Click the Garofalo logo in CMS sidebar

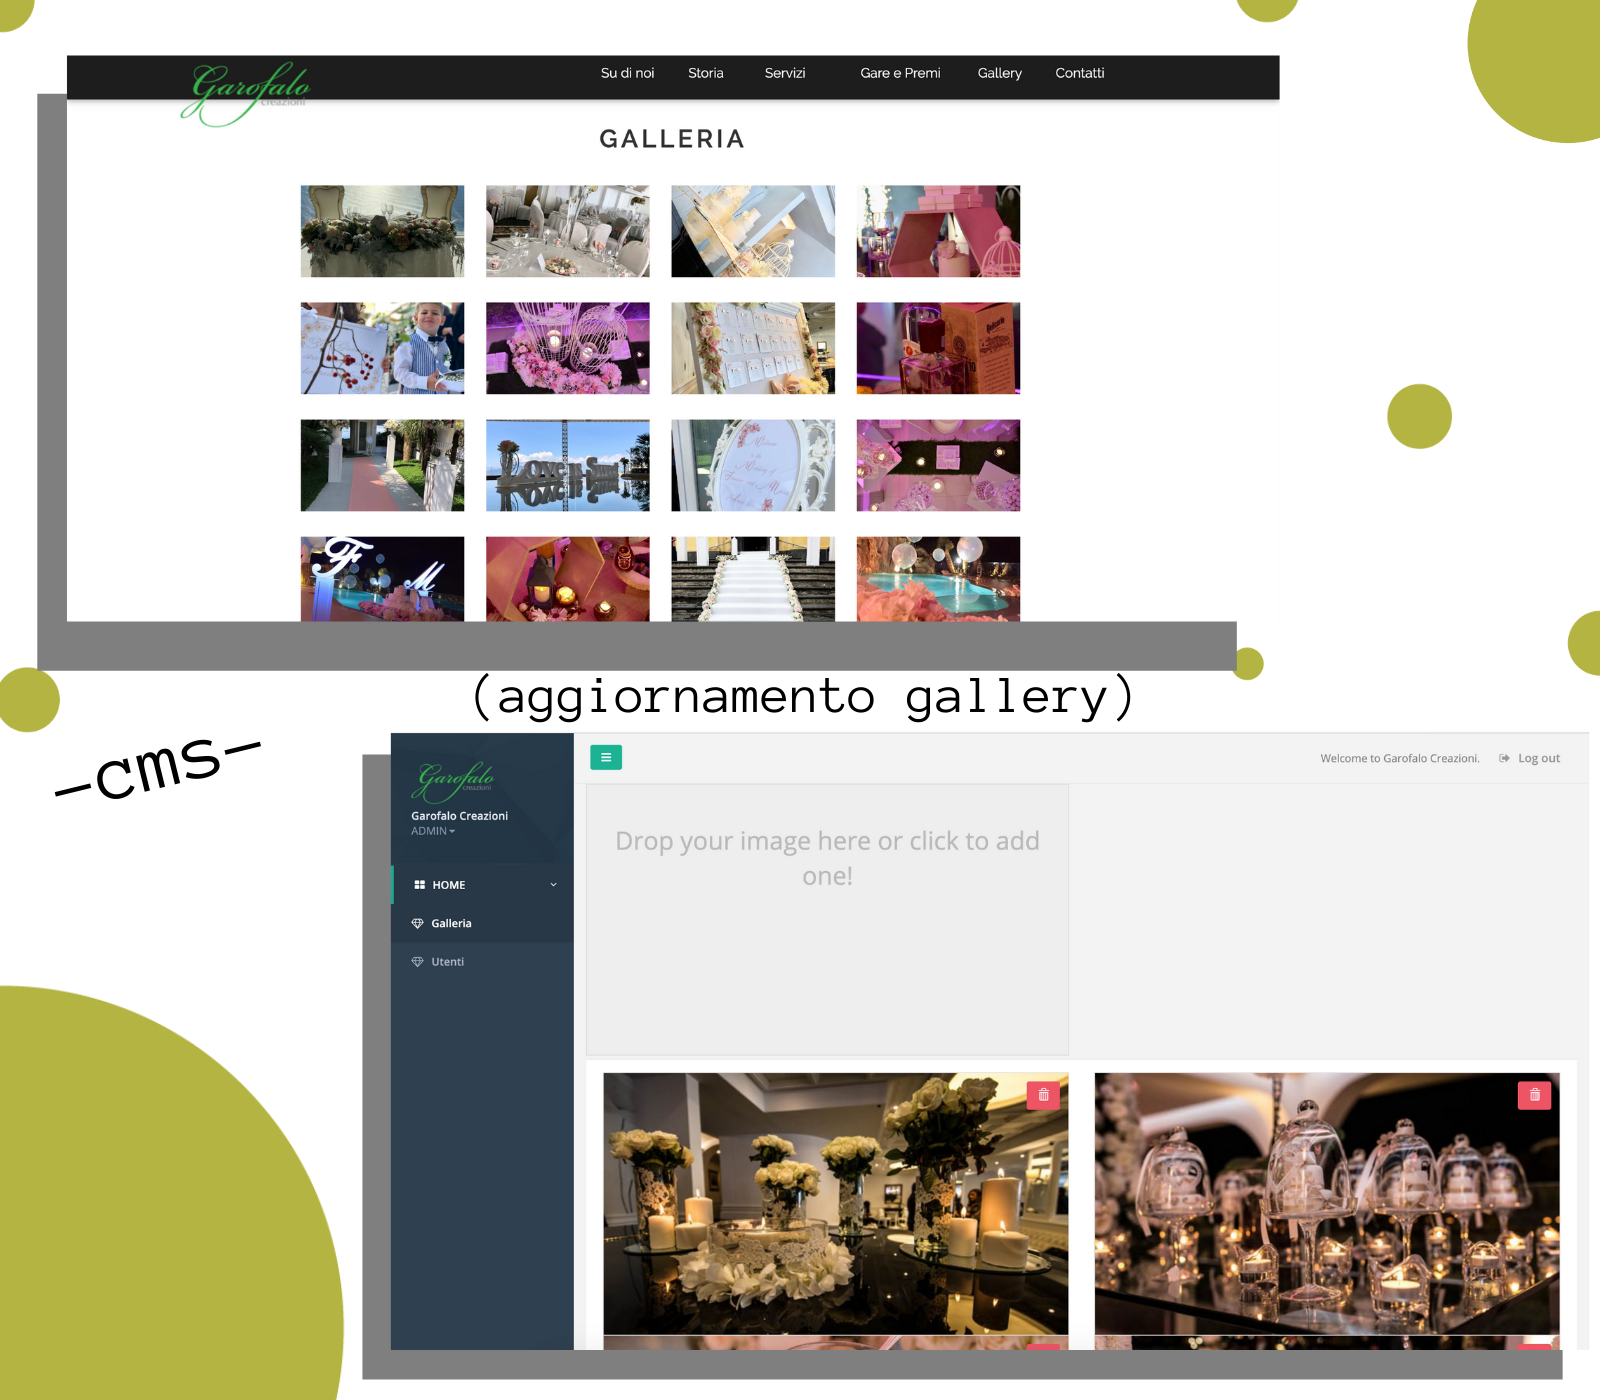455,781
